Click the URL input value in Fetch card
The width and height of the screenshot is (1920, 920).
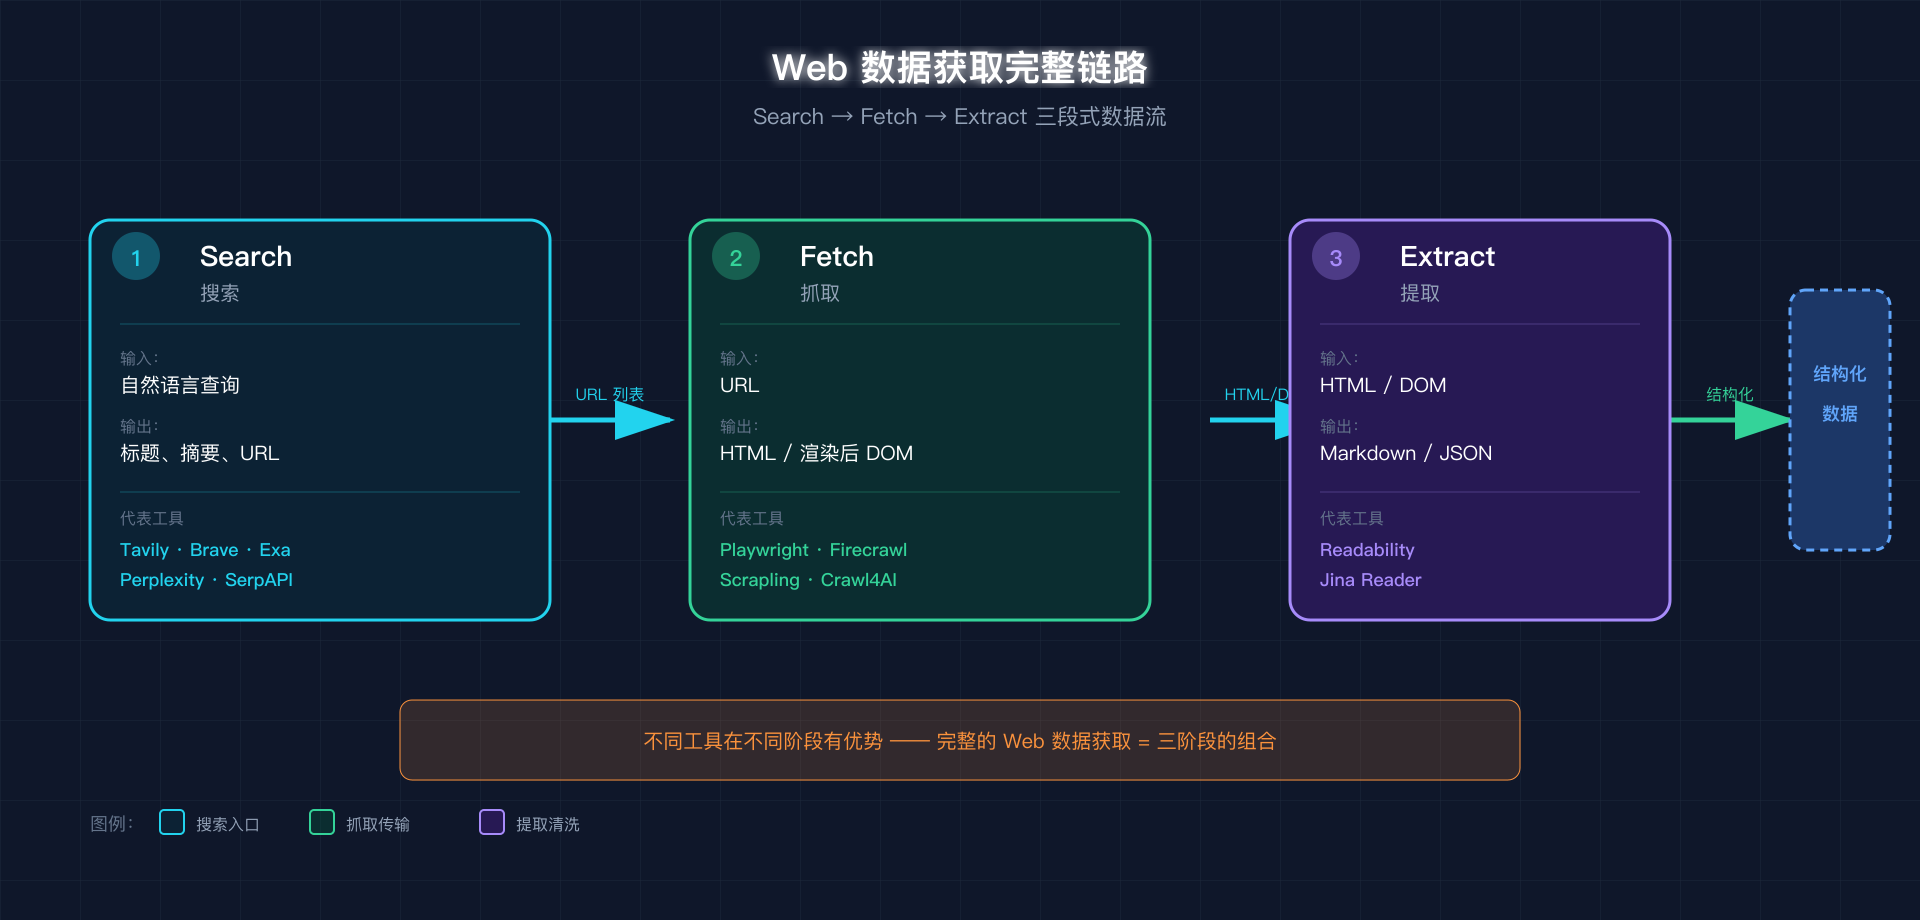pos(740,385)
